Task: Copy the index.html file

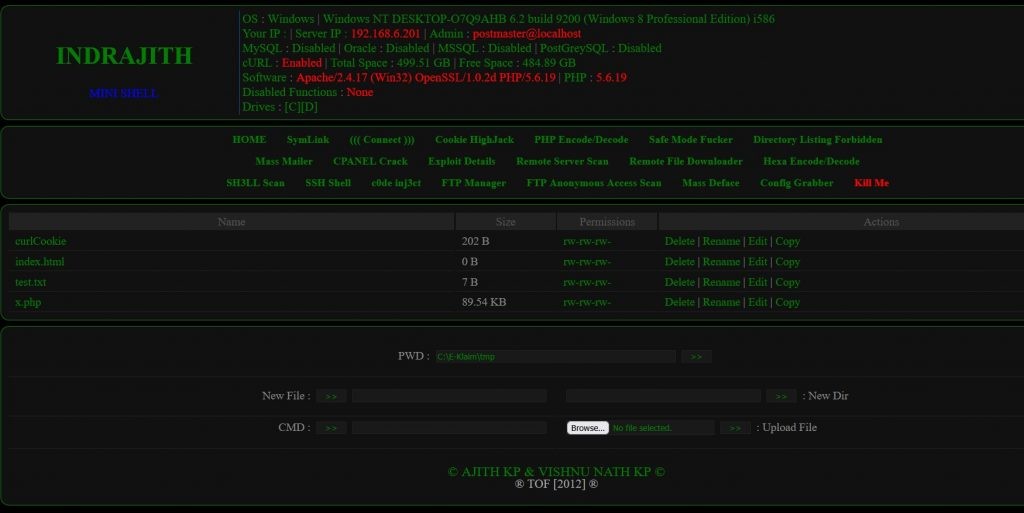Action: point(787,262)
